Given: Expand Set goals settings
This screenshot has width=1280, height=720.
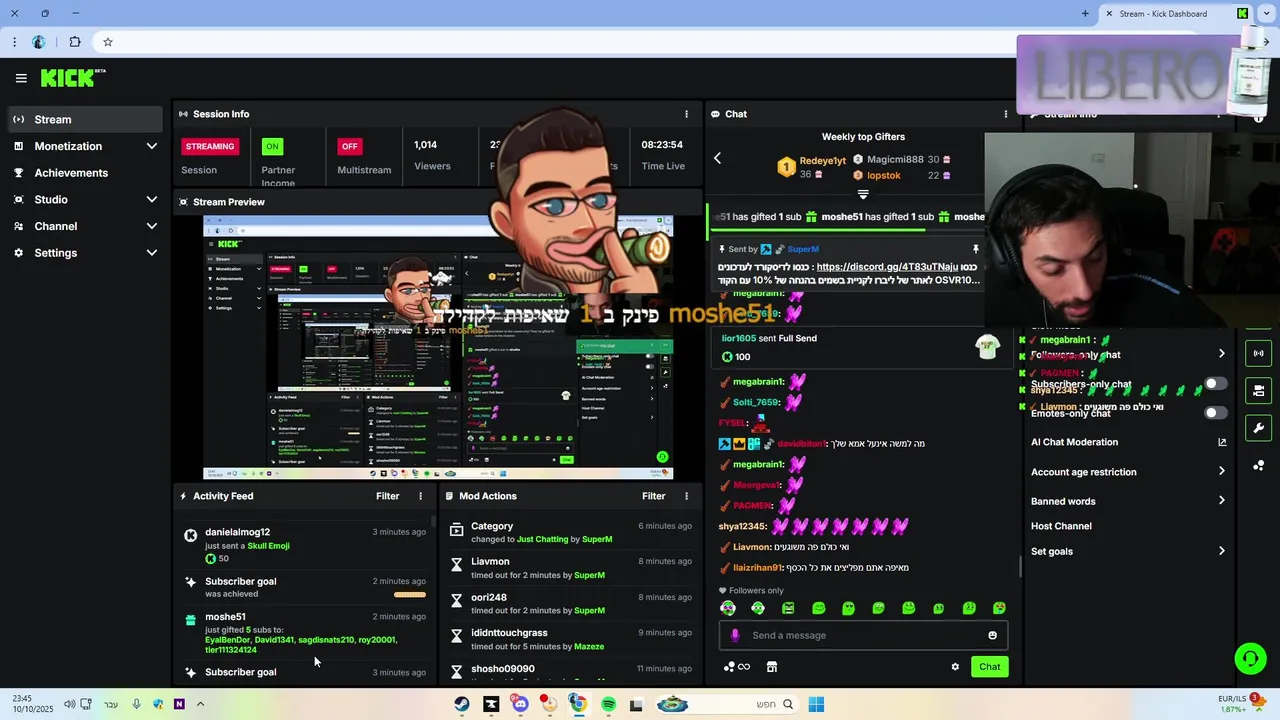Looking at the screenshot, I should click(1221, 551).
